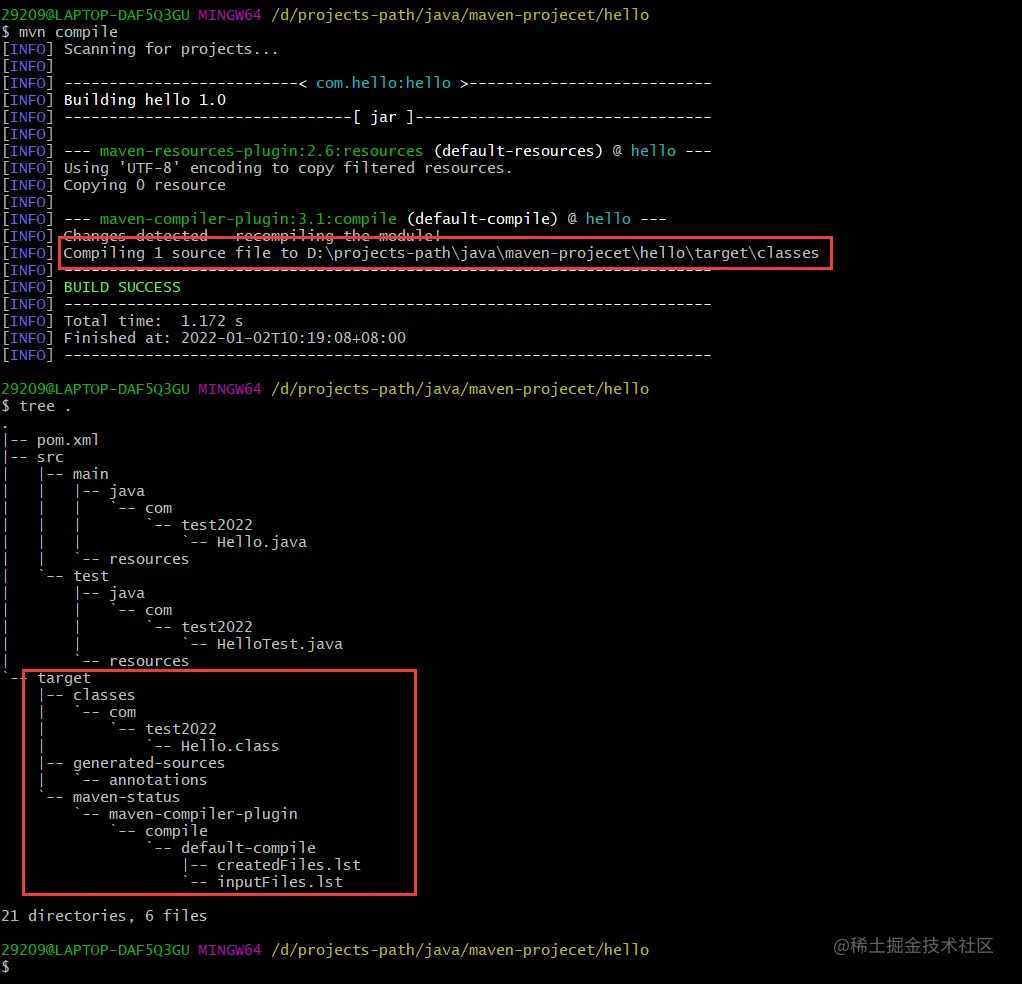1022x984 pixels.
Task: Click the 'classes' directory entry
Action: 104,695
